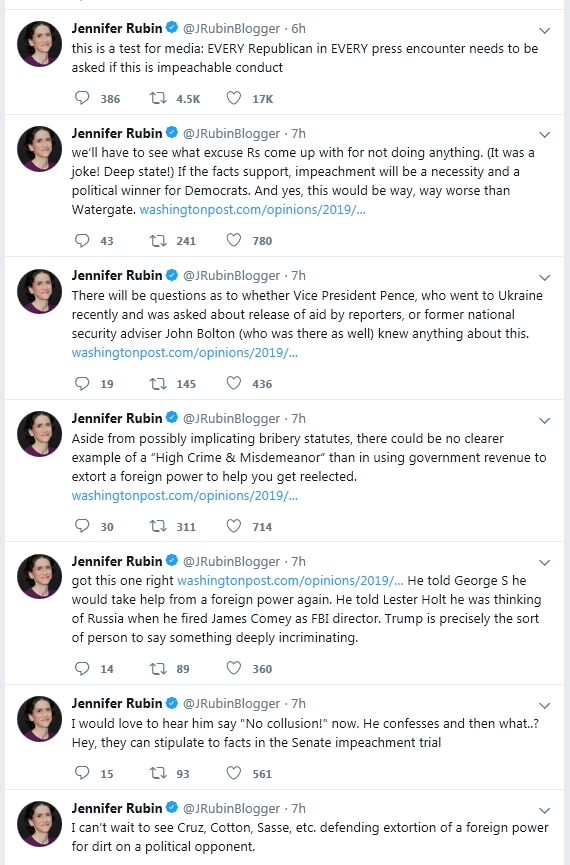Reply to the bribery statutes tweet

82,526
